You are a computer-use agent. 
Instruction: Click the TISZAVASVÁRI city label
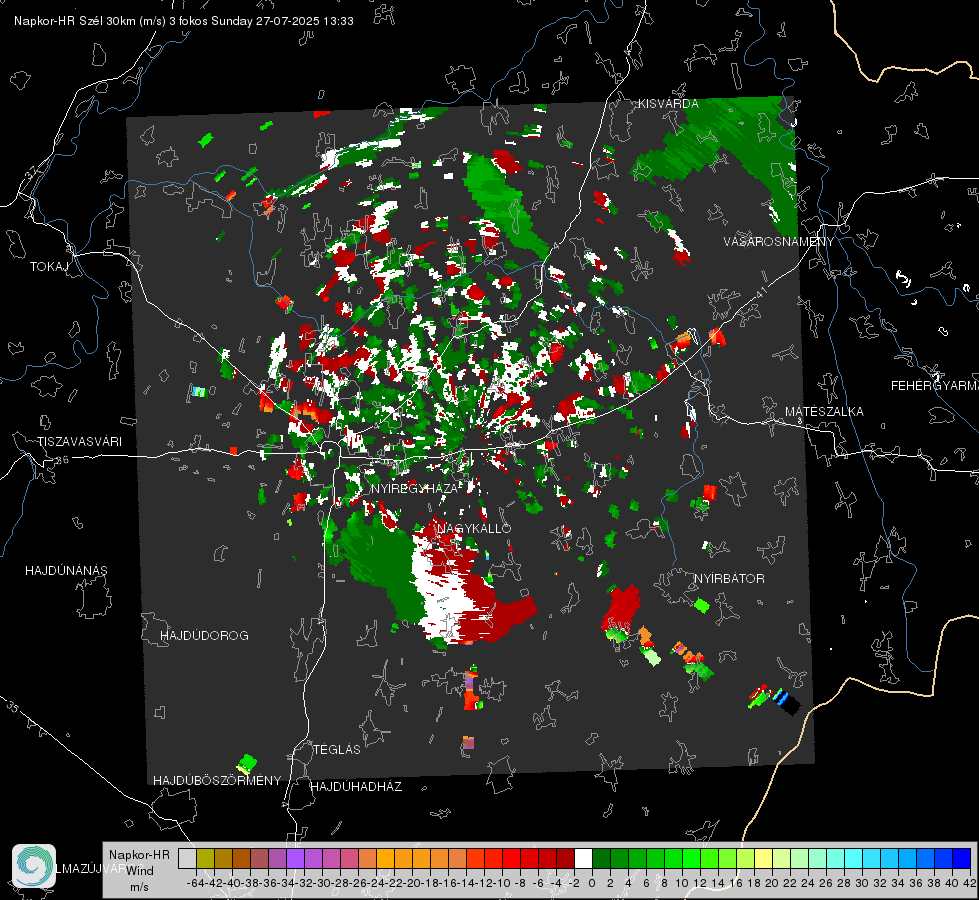(79, 442)
